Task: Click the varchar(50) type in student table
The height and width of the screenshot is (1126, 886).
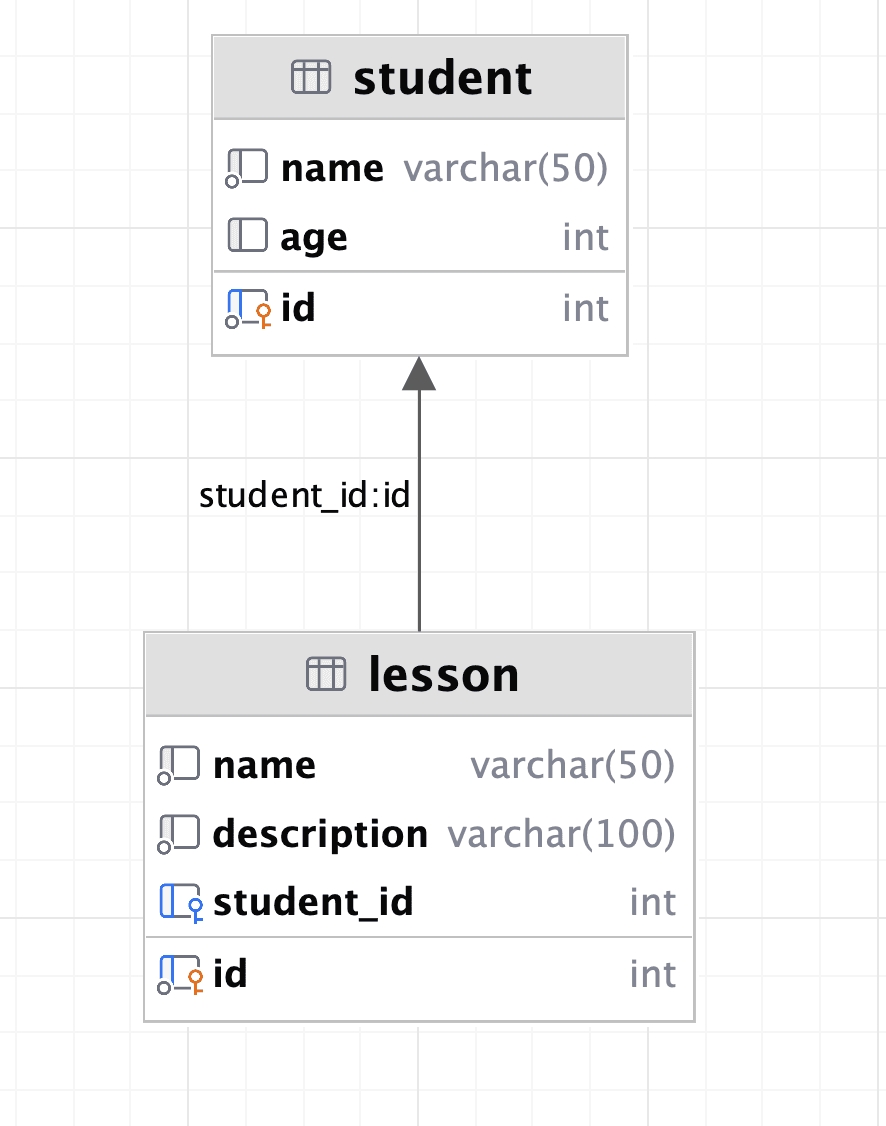Action: (505, 168)
